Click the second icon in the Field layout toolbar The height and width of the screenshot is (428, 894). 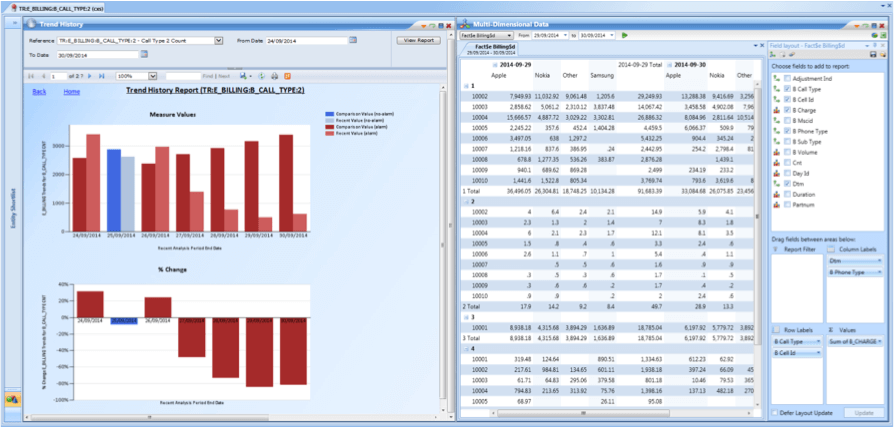tap(783, 55)
